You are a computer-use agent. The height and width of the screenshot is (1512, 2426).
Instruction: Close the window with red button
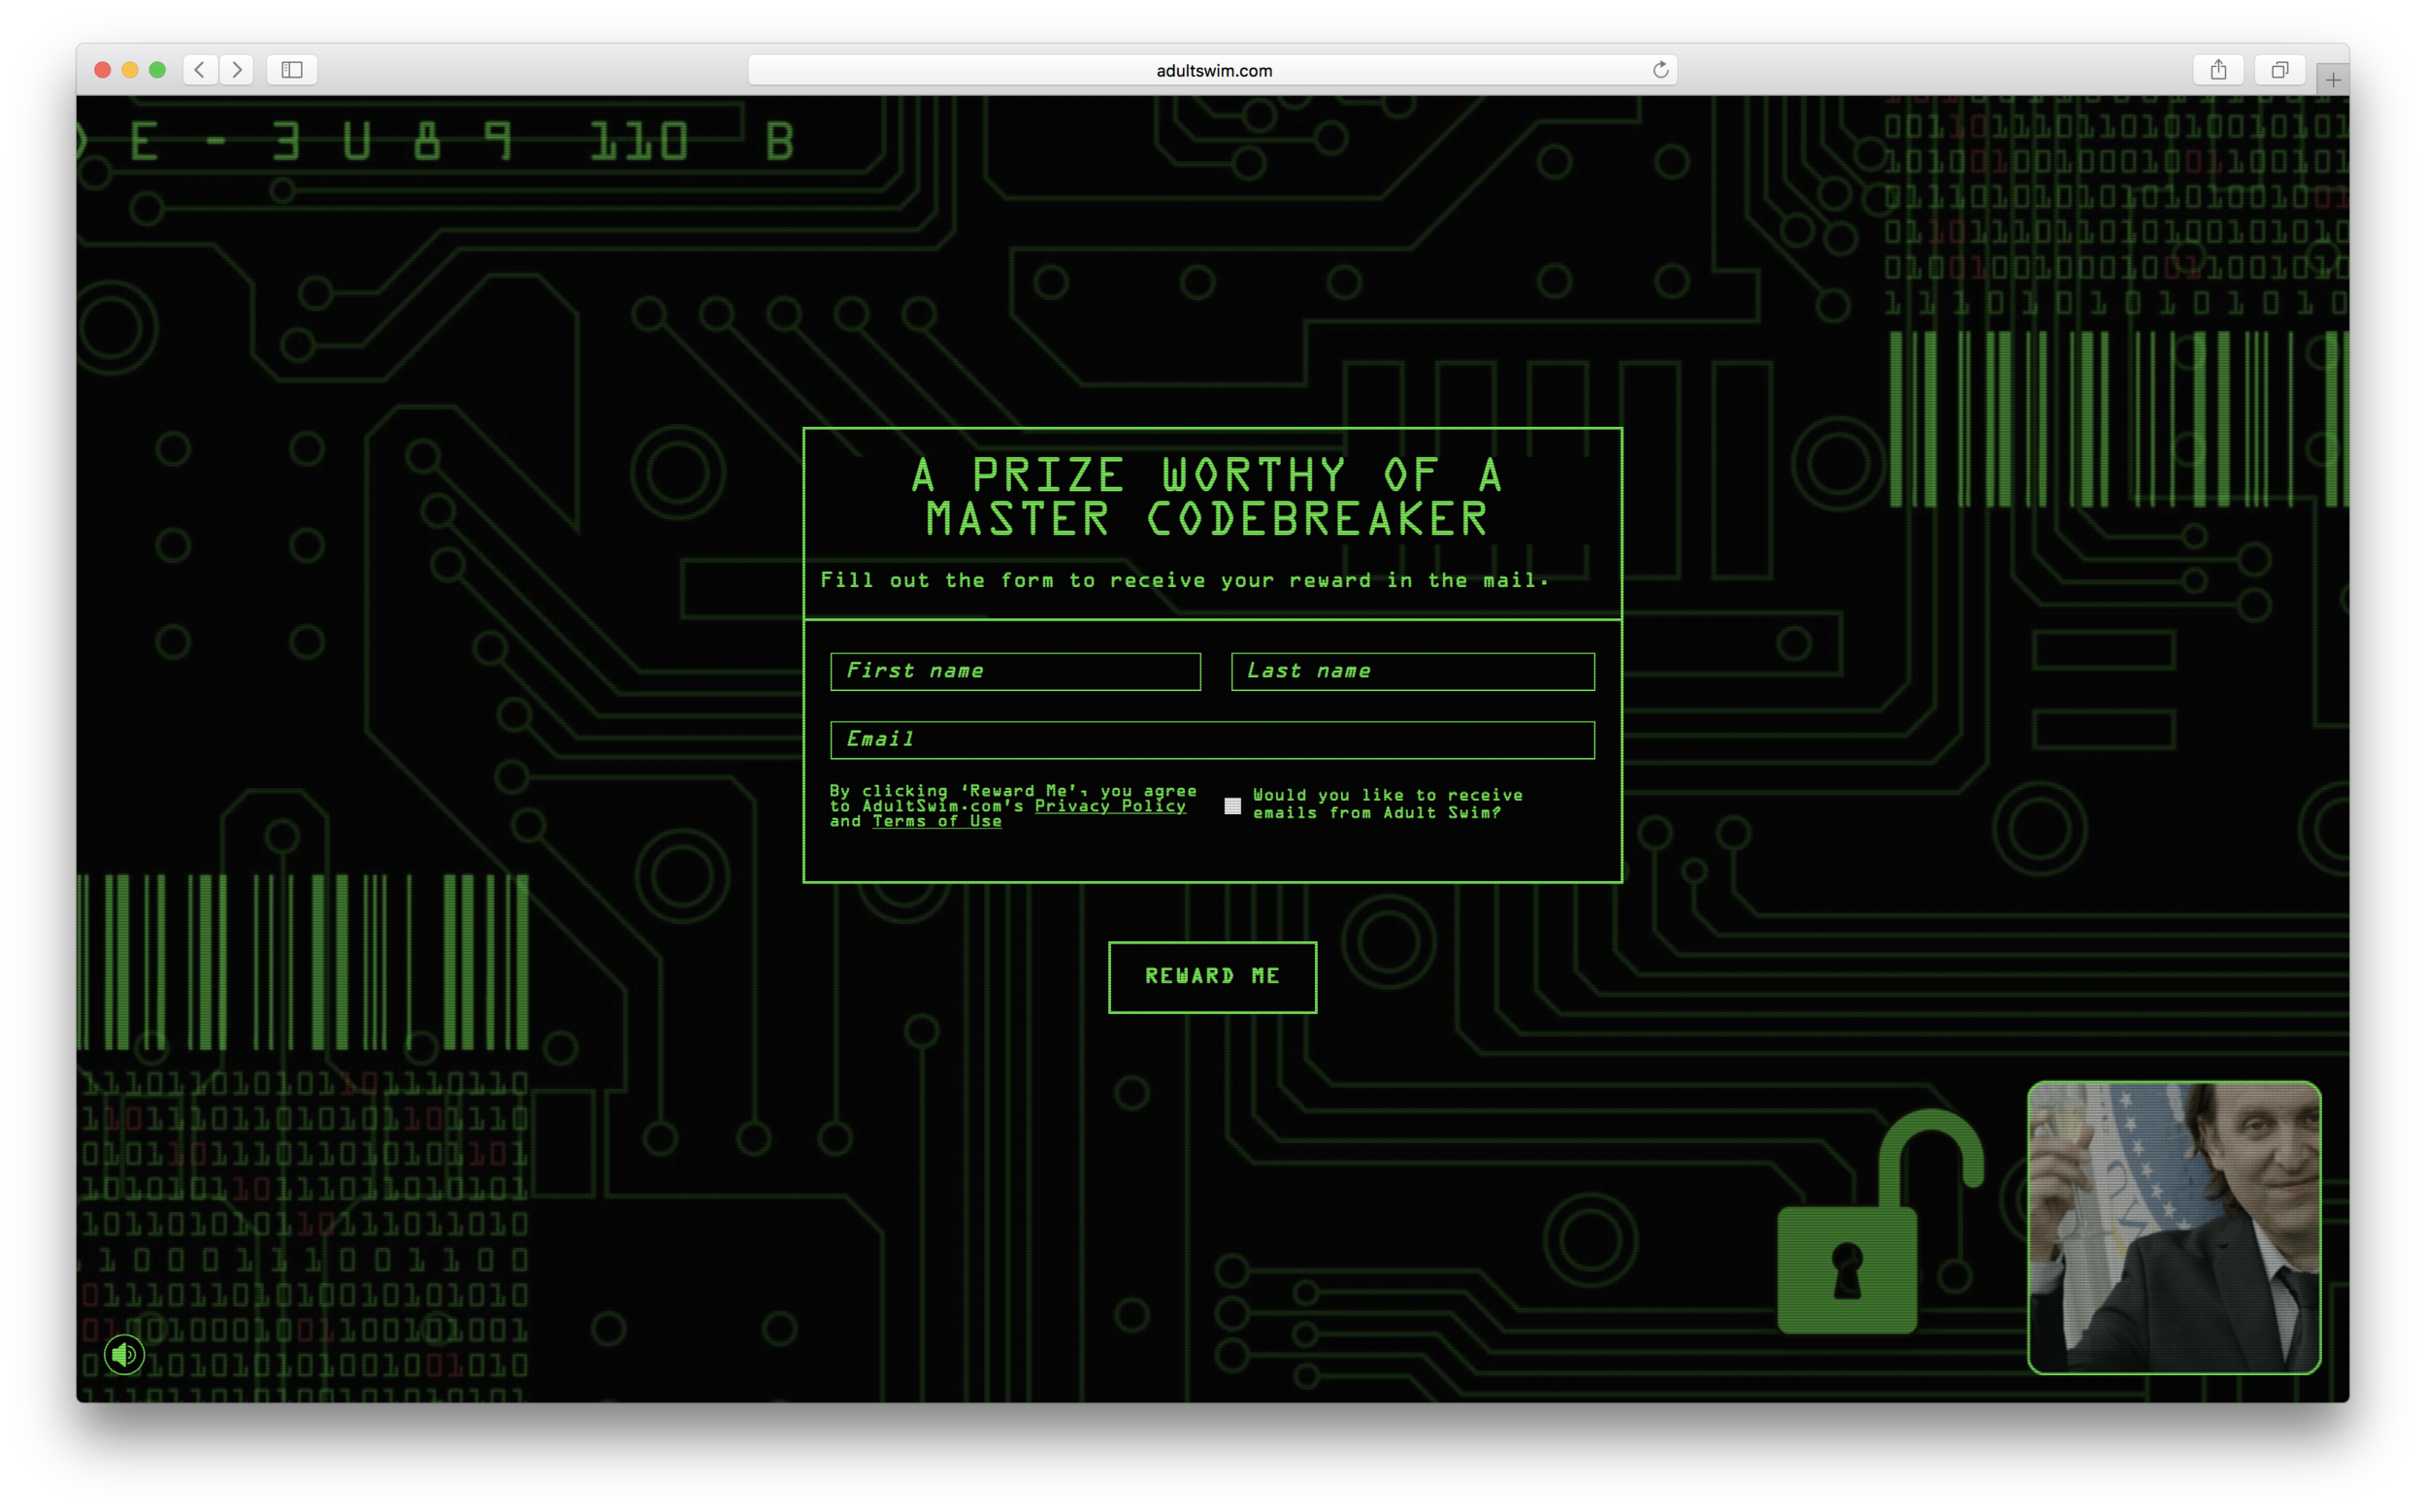click(102, 70)
